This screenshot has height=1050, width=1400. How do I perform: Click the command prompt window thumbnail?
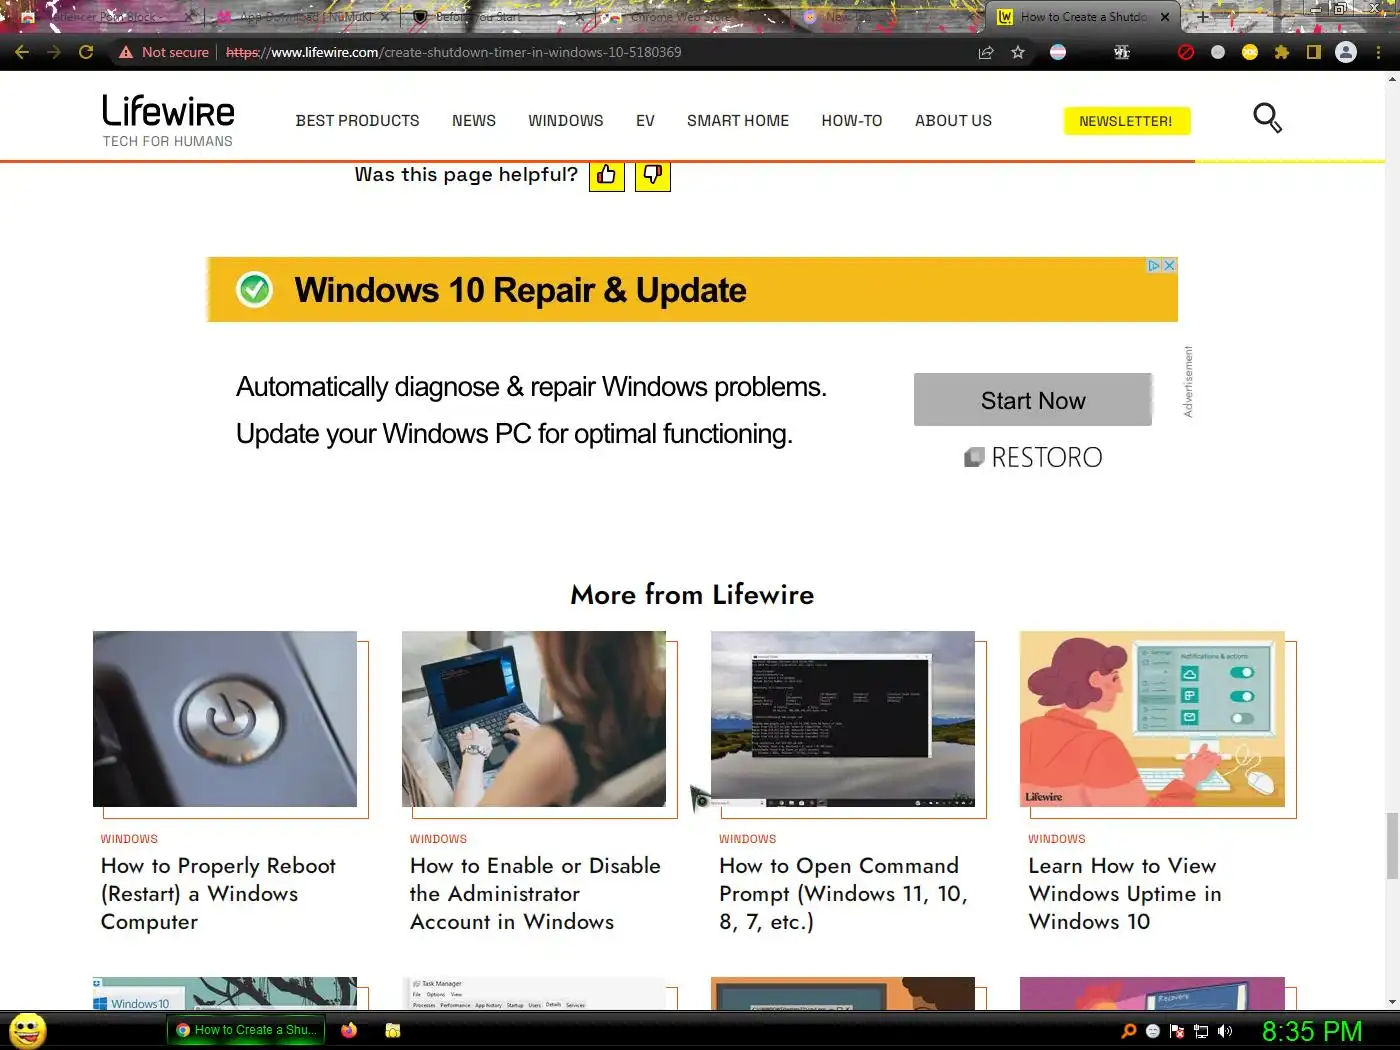pos(843,719)
